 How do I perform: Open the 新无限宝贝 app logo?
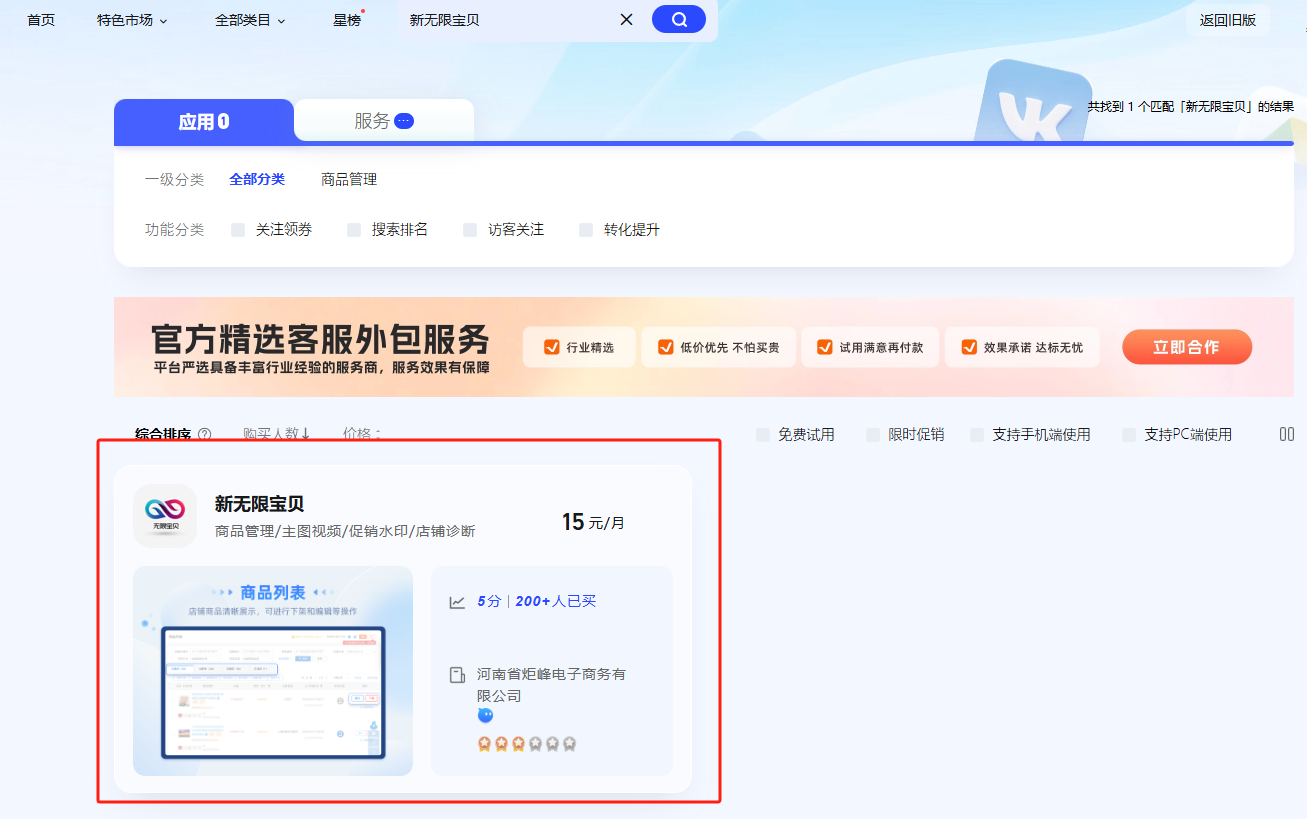click(x=165, y=516)
